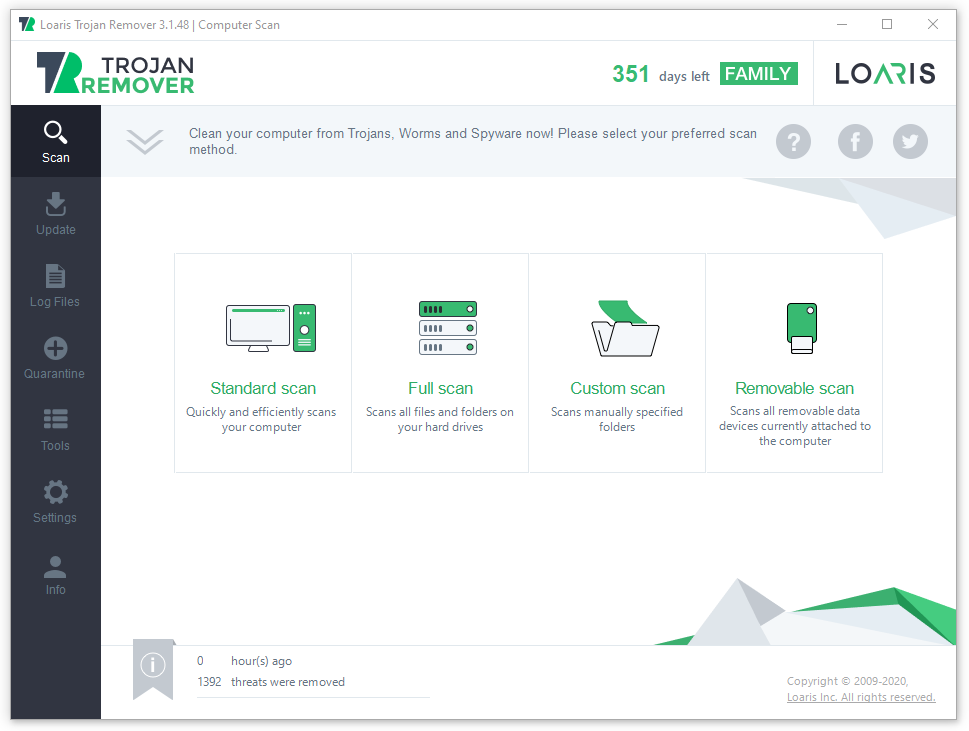The image size is (969, 731).
Task: Click the Trojan Remover logo
Action: (x=116, y=73)
